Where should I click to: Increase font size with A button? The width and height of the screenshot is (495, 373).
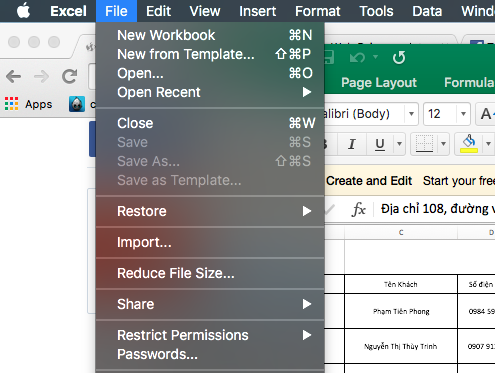(x=486, y=114)
